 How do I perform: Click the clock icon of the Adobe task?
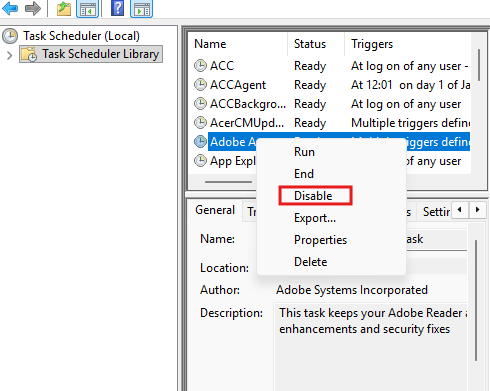click(200, 142)
